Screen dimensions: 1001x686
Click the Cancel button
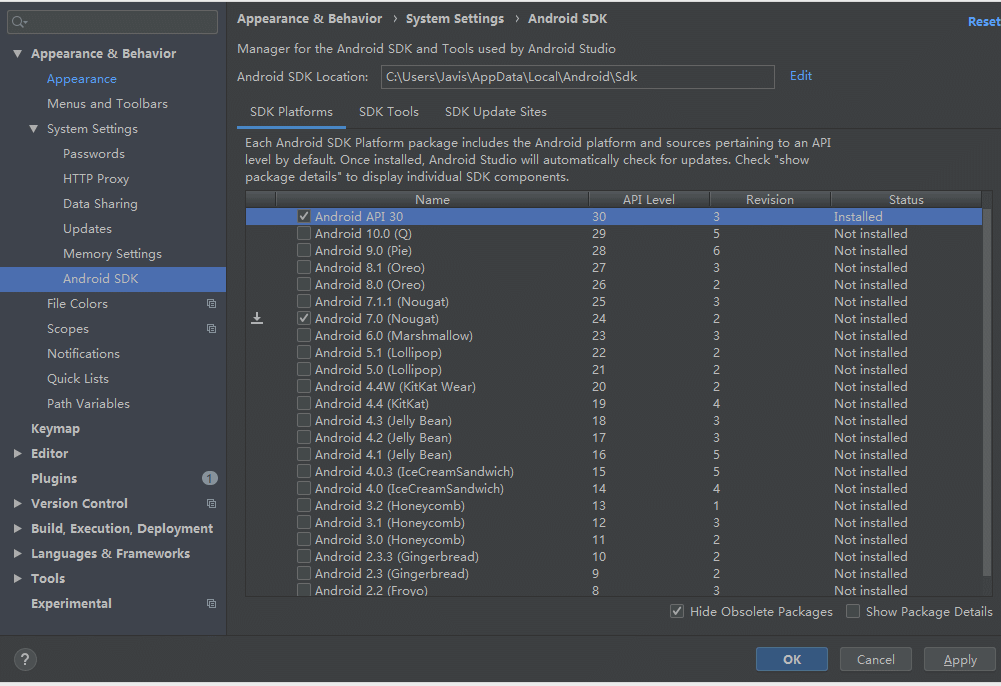click(875, 659)
